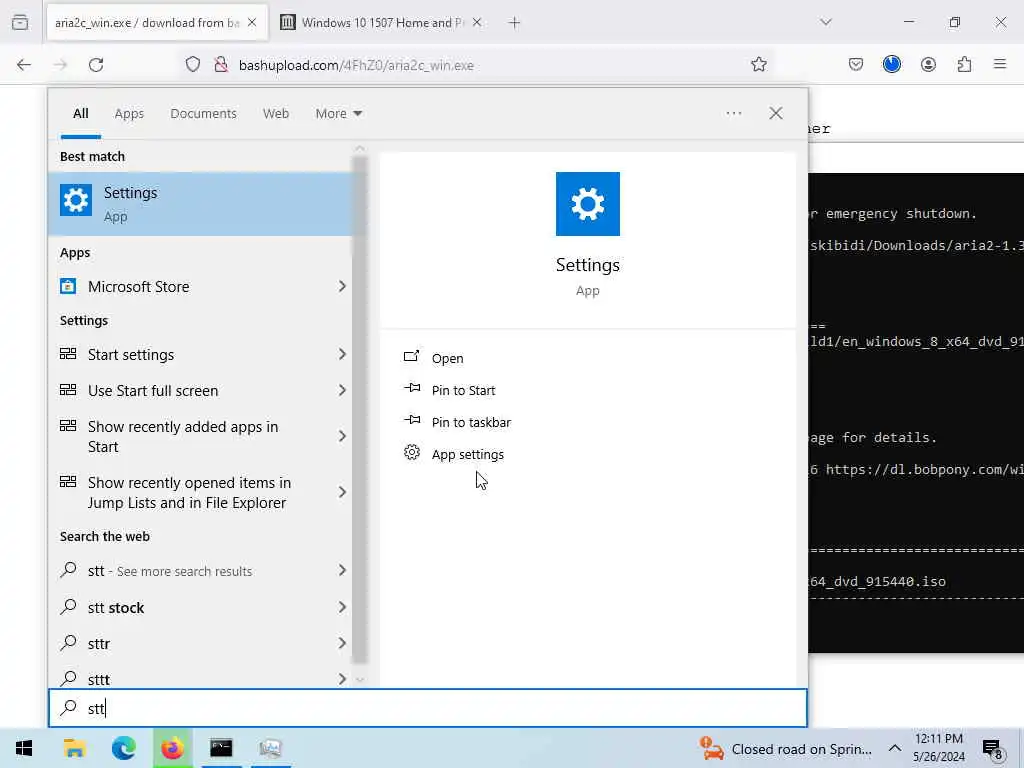1024x768 pixels.
Task: Close the search panel with X
Action: click(776, 114)
